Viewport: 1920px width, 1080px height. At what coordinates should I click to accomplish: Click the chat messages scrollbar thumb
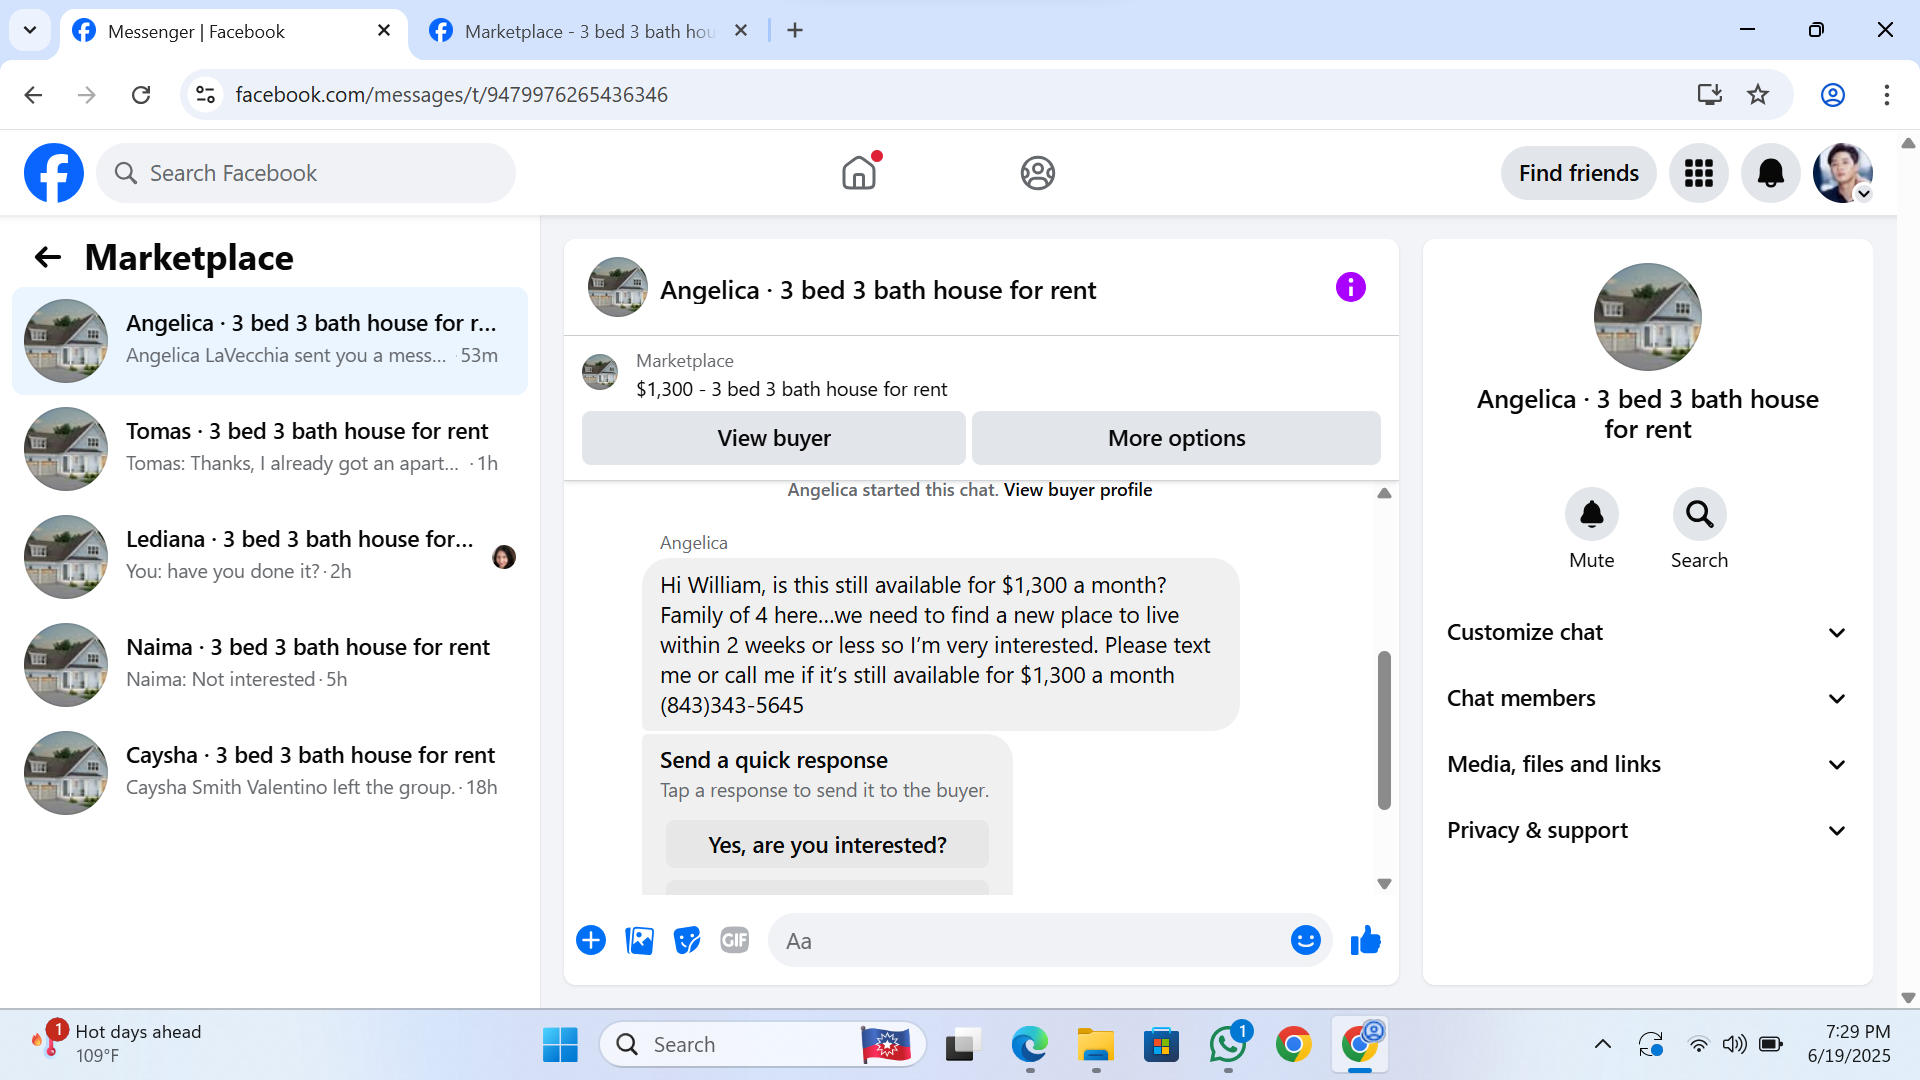pos(1384,730)
